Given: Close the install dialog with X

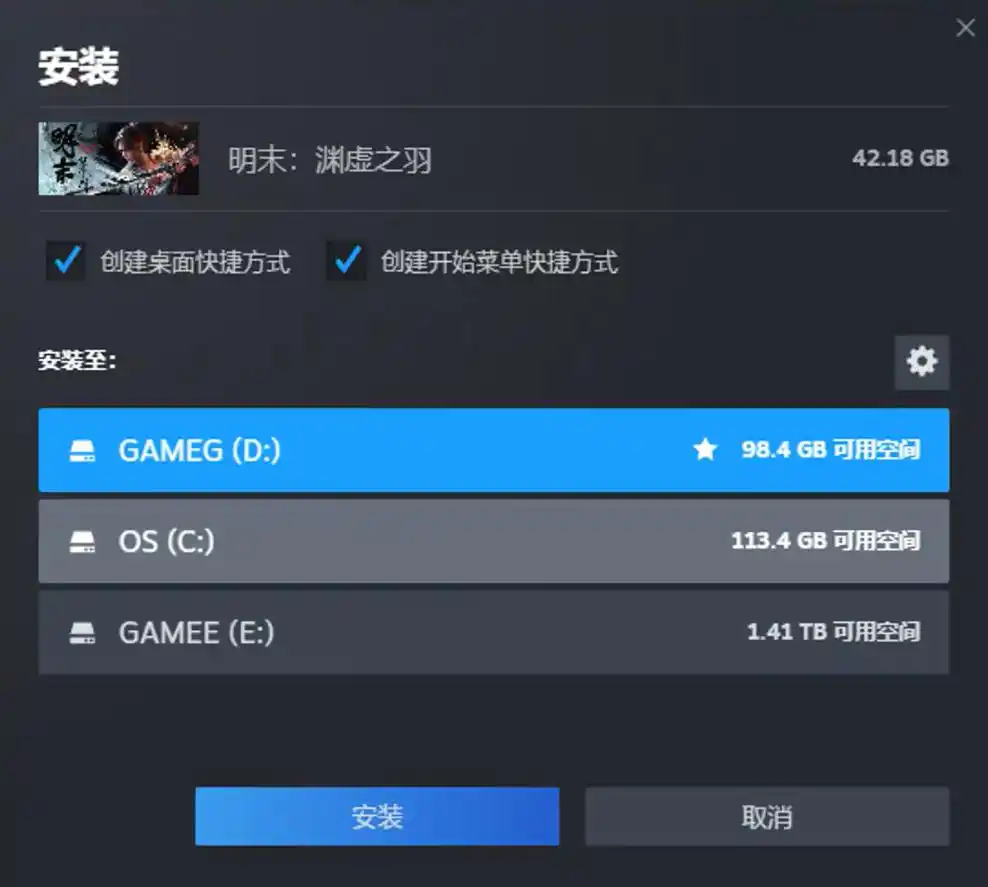Looking at the screenshot, I should 965,28.
